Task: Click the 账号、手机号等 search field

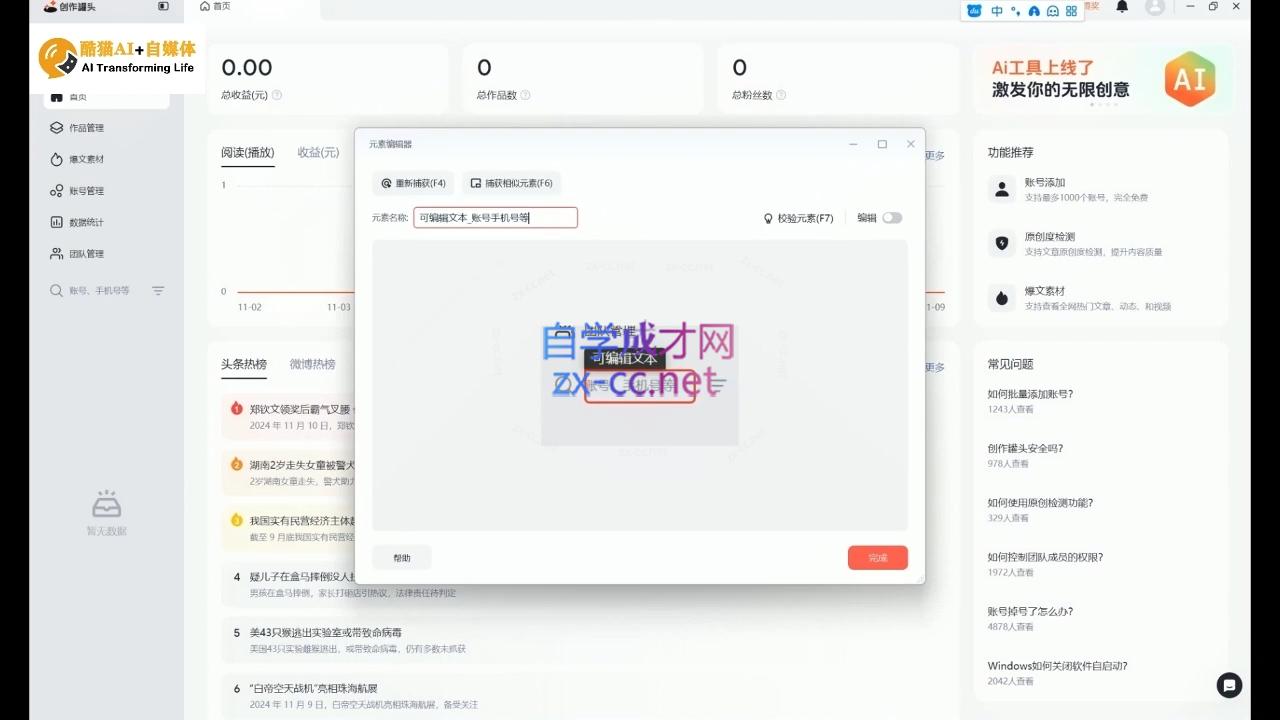Action: point(99,291)
